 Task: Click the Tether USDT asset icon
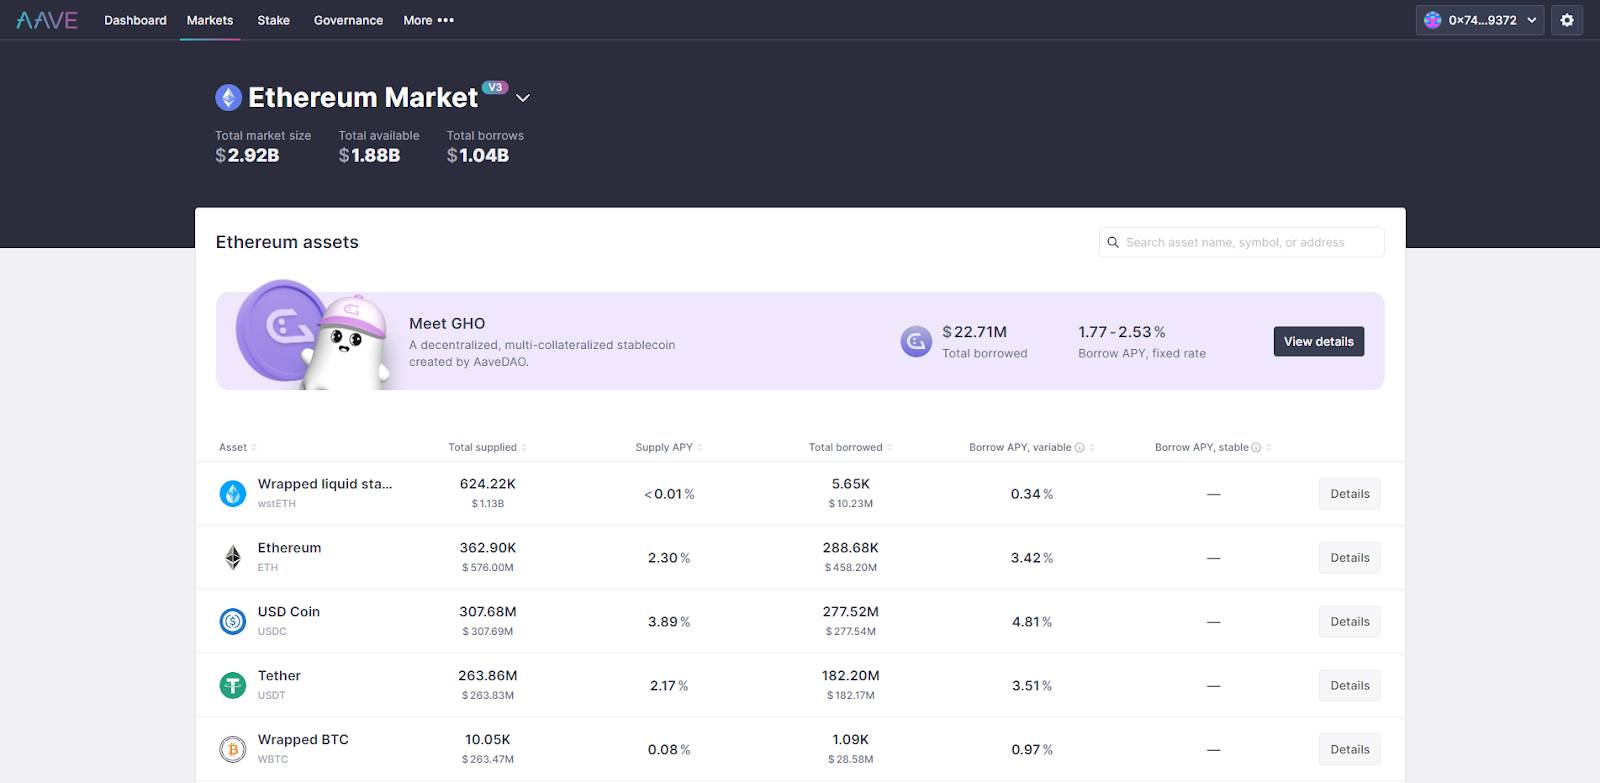pyautogui.click(x=232, y=685)
